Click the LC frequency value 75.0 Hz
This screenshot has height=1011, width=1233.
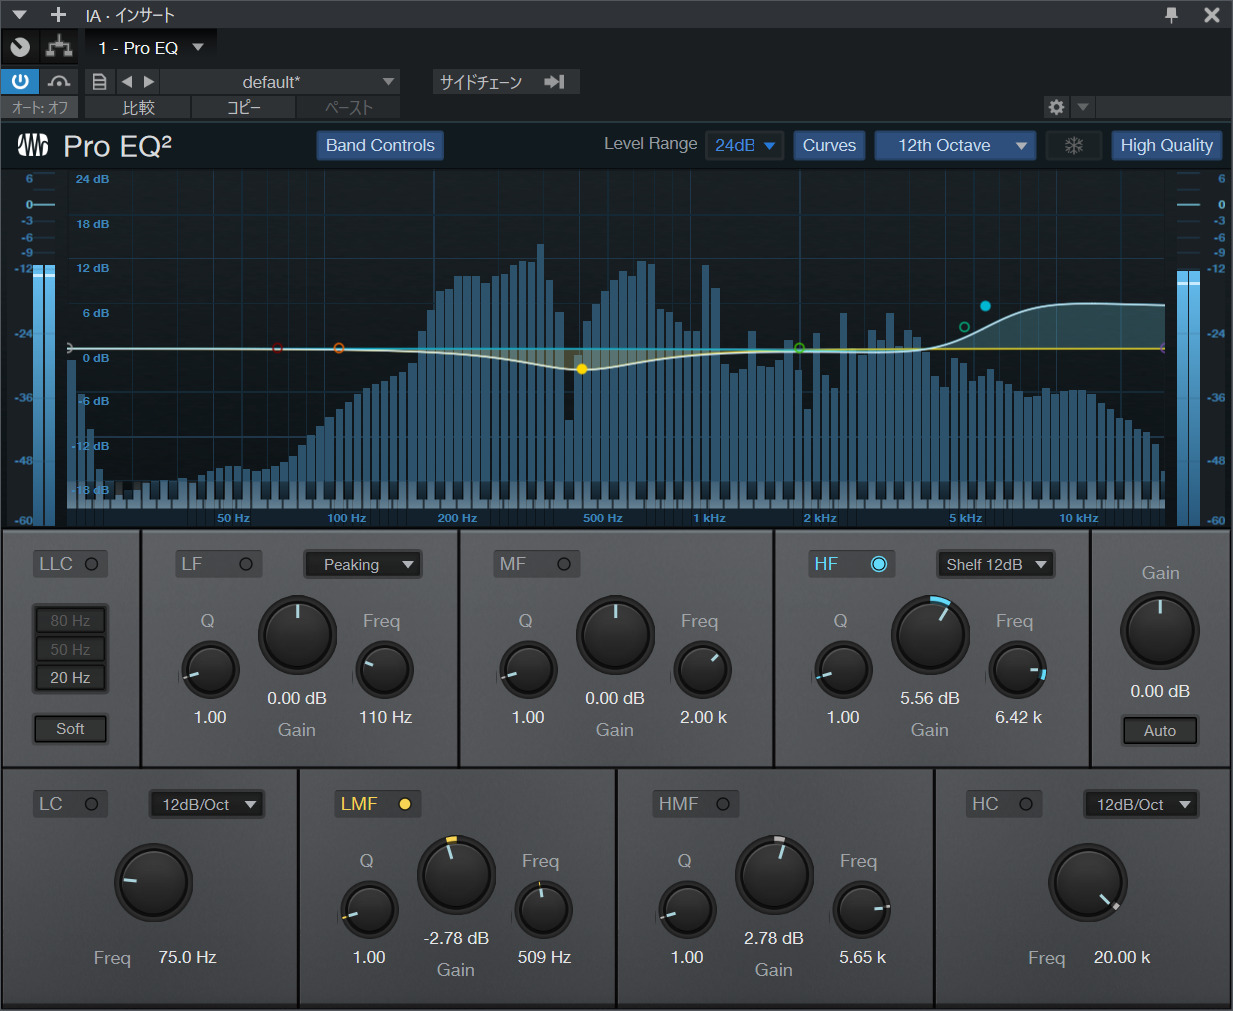click(x=187, y=957)
